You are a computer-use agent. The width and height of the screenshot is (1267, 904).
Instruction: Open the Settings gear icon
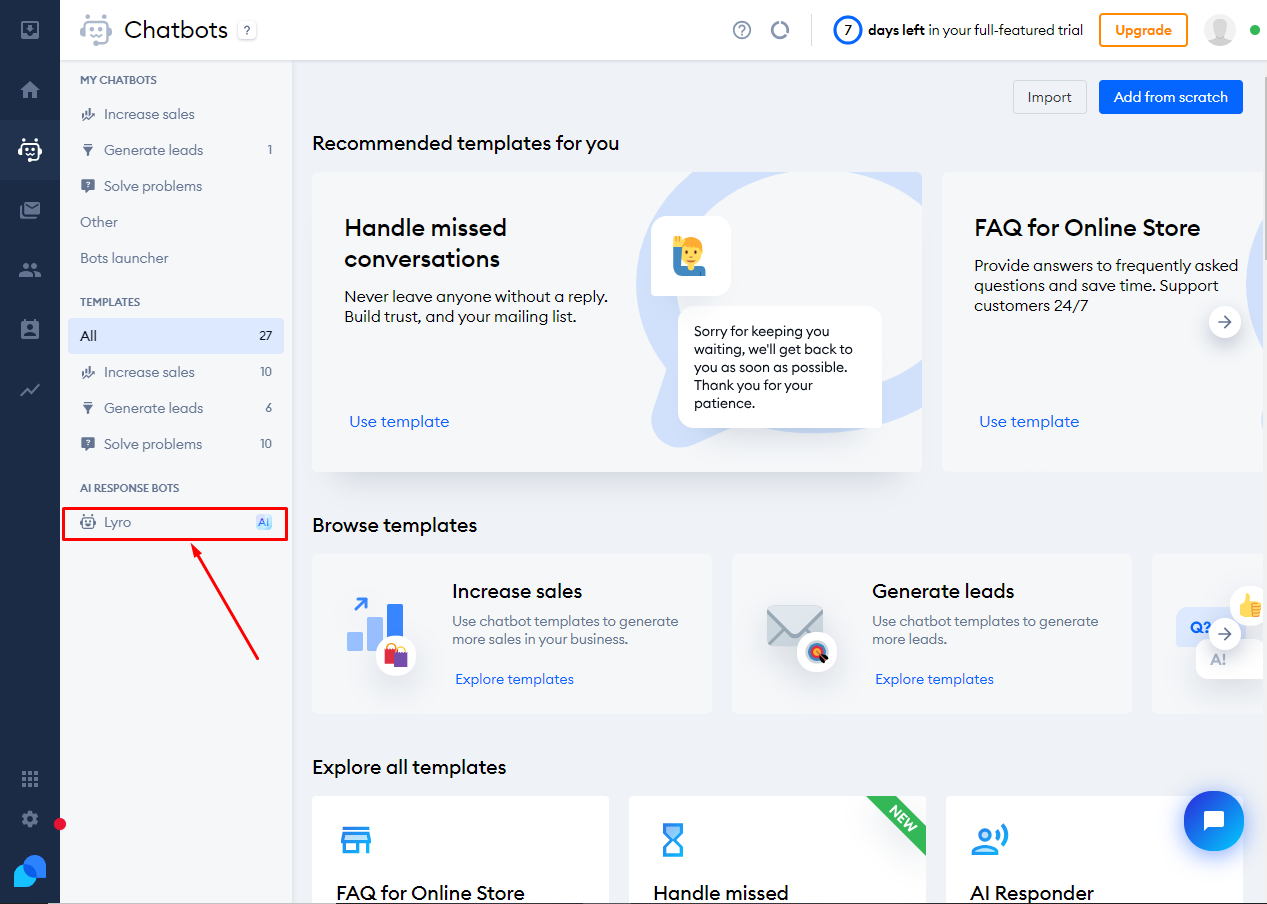click(x=30, y=819)
